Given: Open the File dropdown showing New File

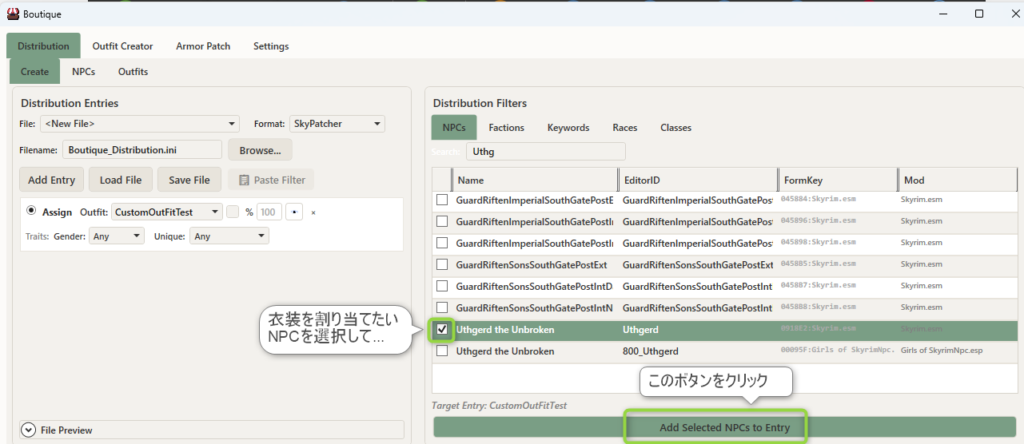Looking at the screenshot, I should (x=140, y=124).
